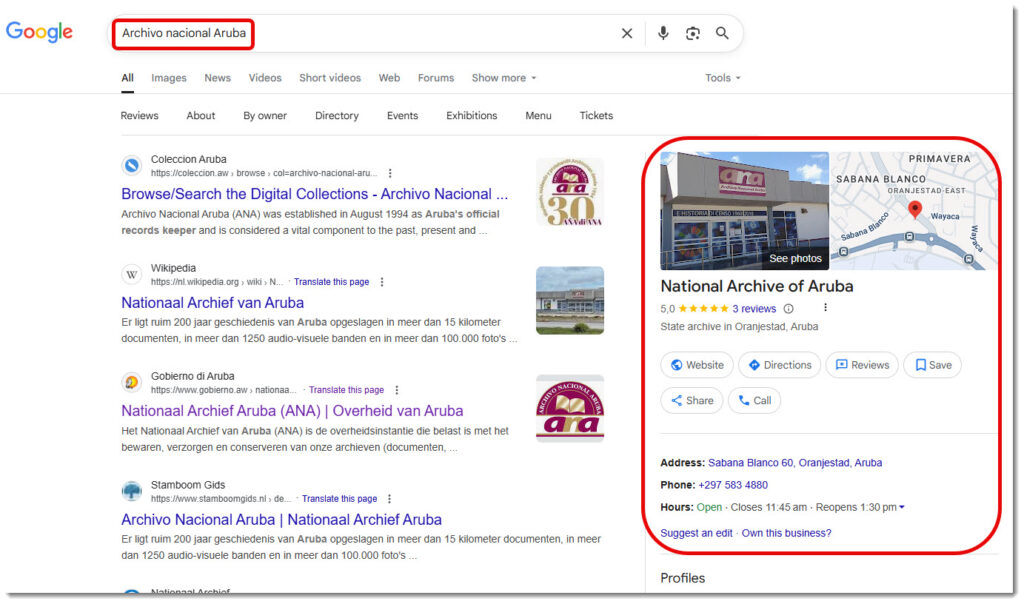Open three-dot menu for Gobierno di Aruba result
Viewport: 1024px width, 604px height.
396,390
